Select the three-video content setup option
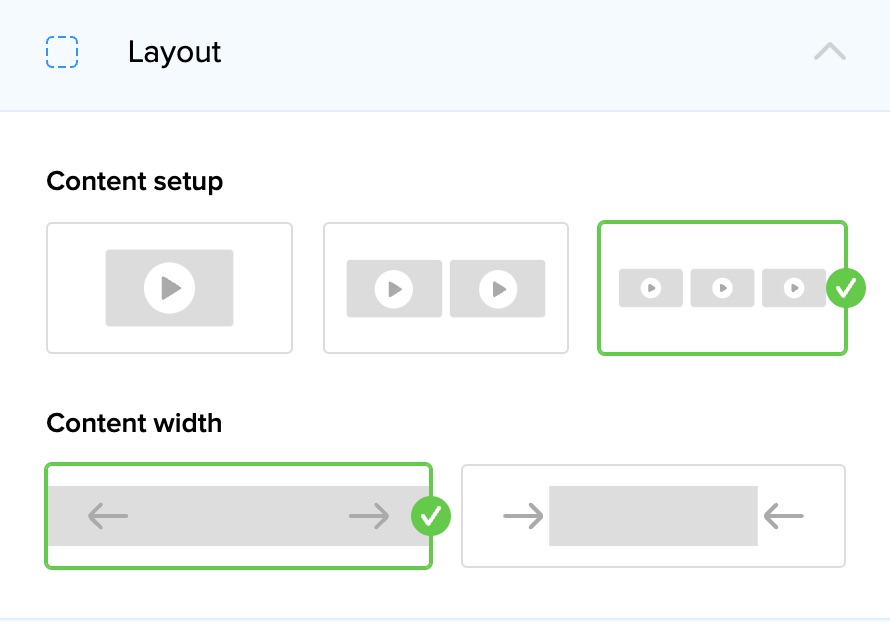This screenshot has width=890, height=622. 721,288
